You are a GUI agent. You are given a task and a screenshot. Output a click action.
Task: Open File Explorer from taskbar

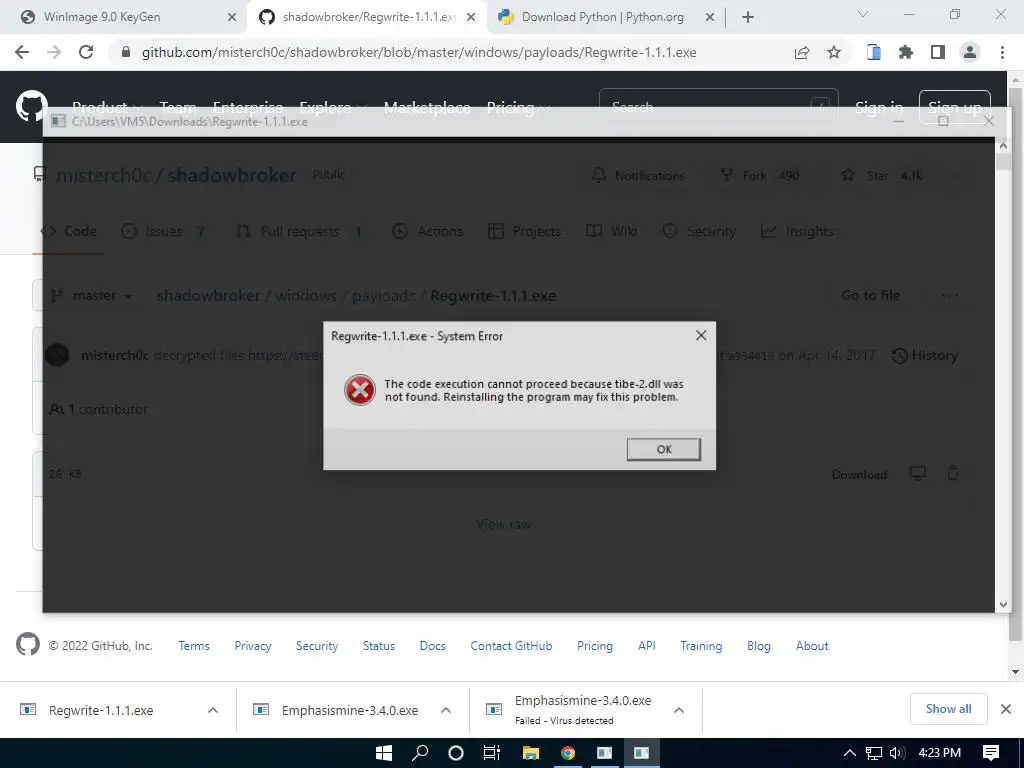click(x=531, y=753)
